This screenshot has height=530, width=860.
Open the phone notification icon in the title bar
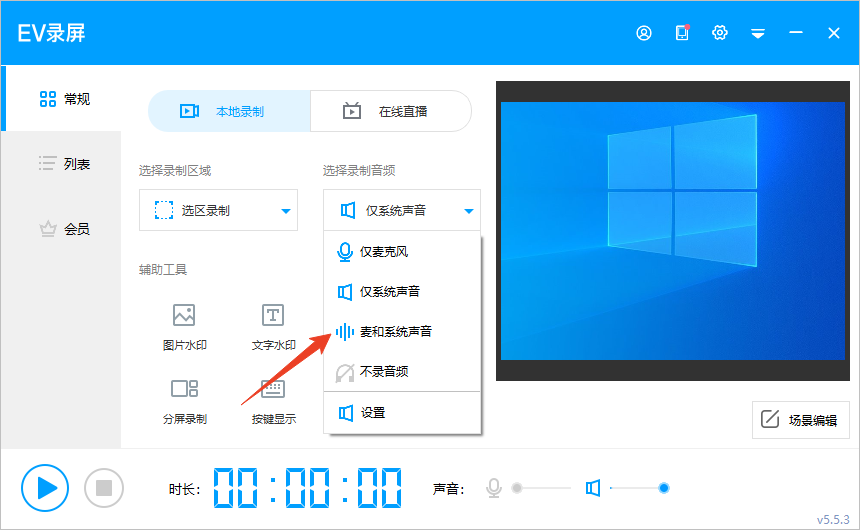tap(682, 33)
